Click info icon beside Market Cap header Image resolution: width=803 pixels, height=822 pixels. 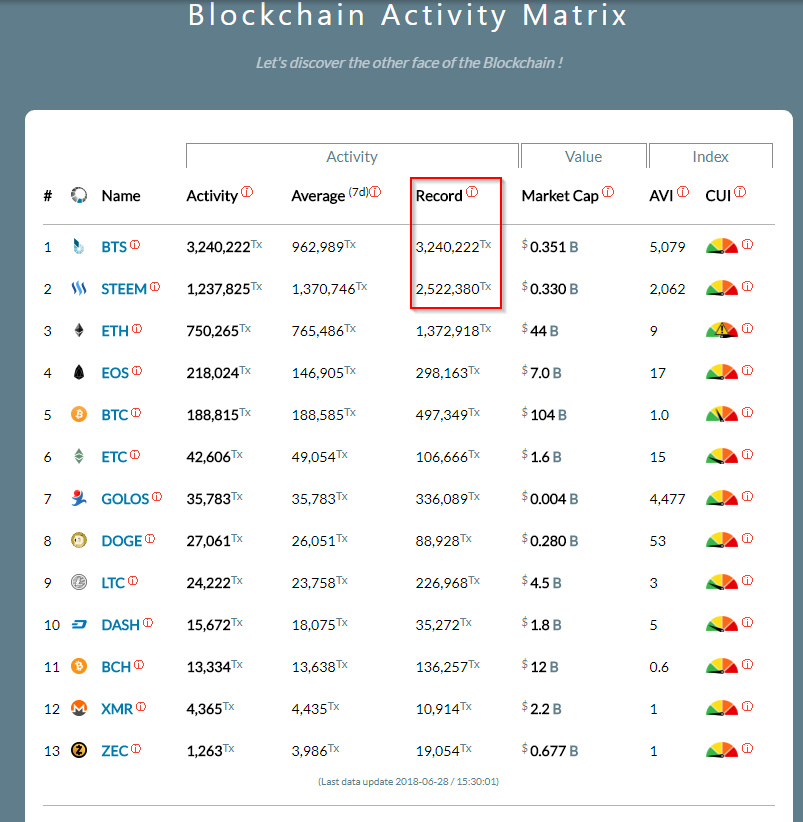tap(607, 192)
